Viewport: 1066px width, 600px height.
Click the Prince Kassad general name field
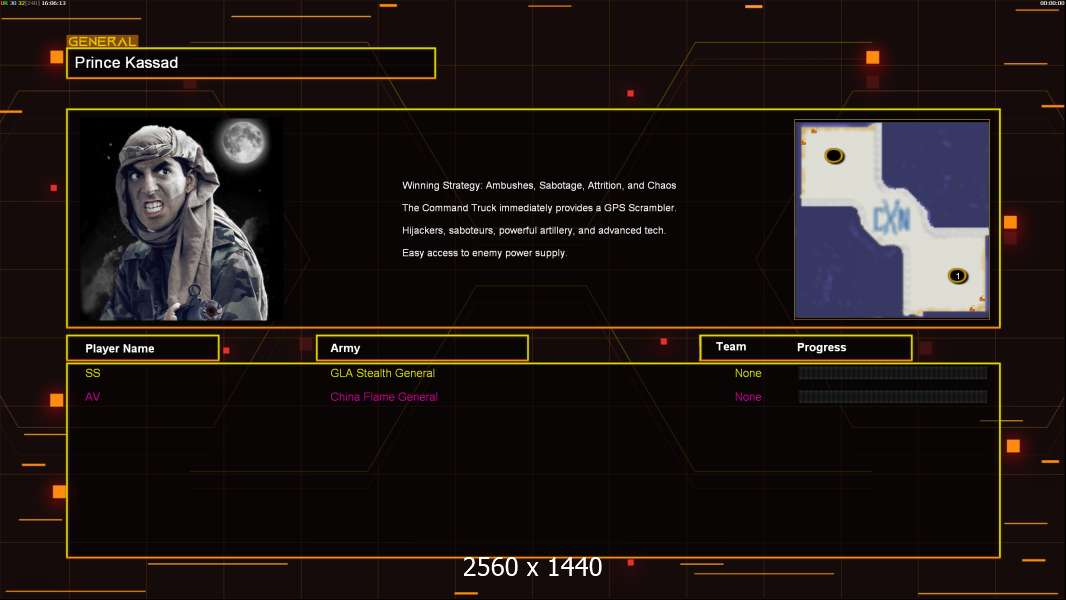point(251,63)
